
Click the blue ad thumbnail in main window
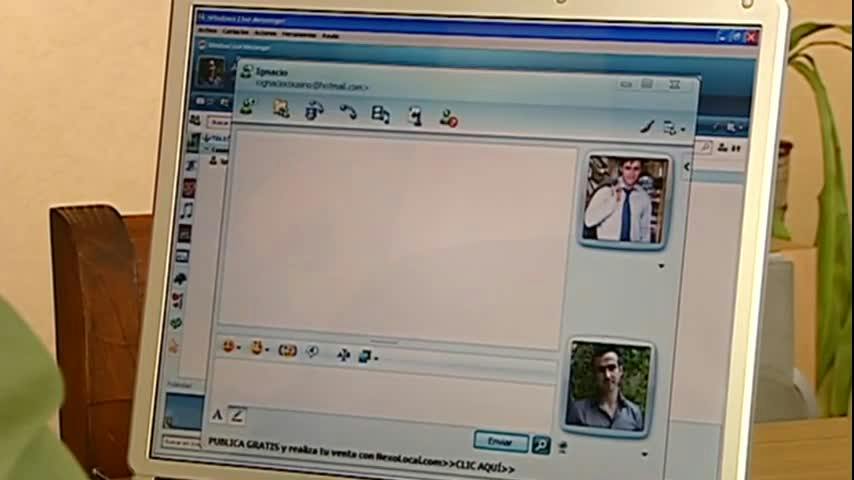184,411
